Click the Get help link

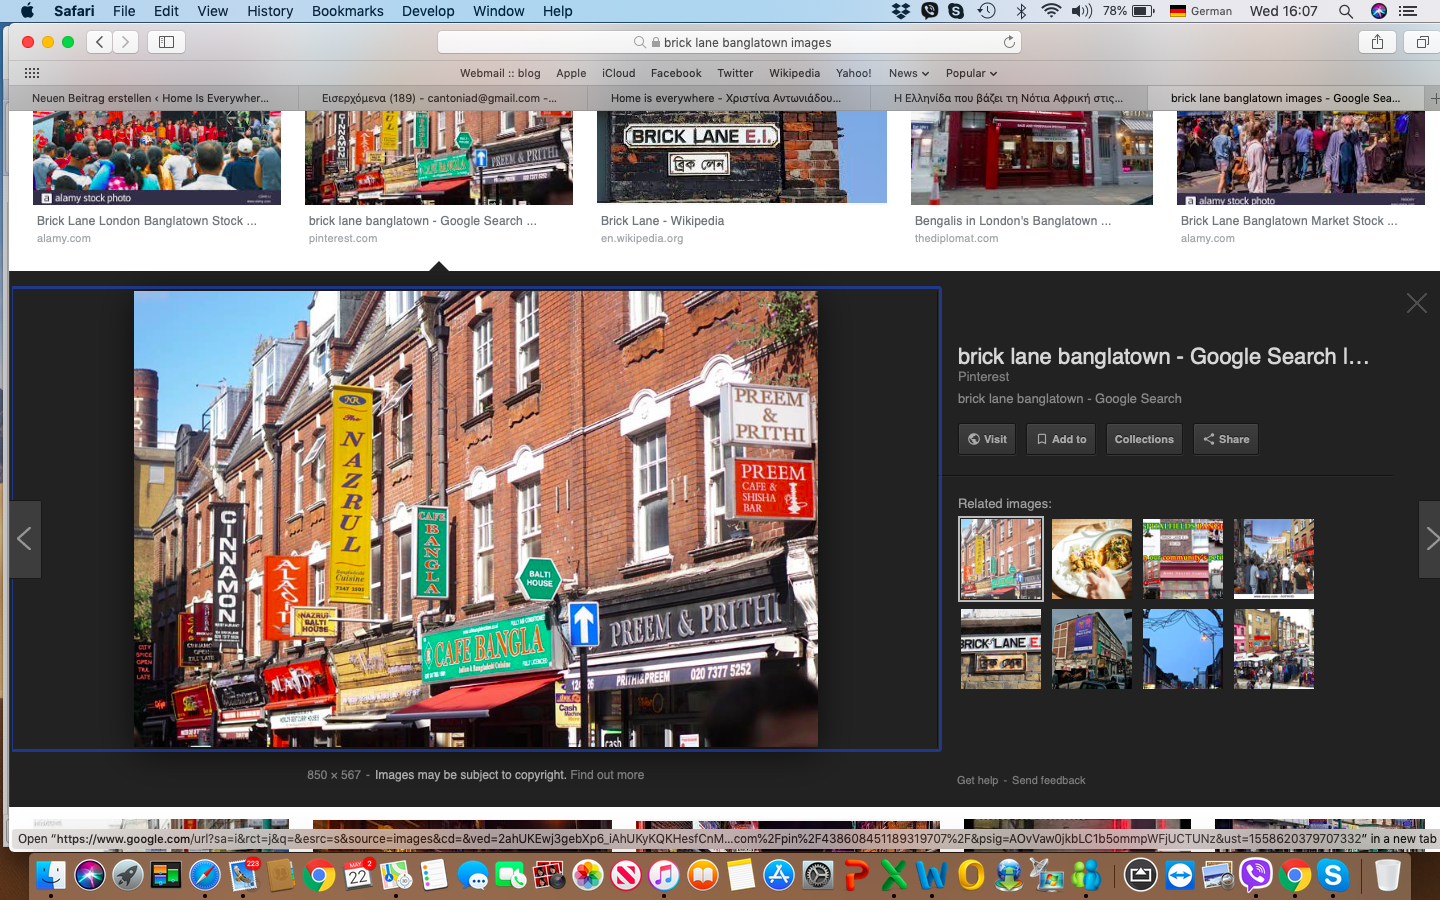point(977,780)
